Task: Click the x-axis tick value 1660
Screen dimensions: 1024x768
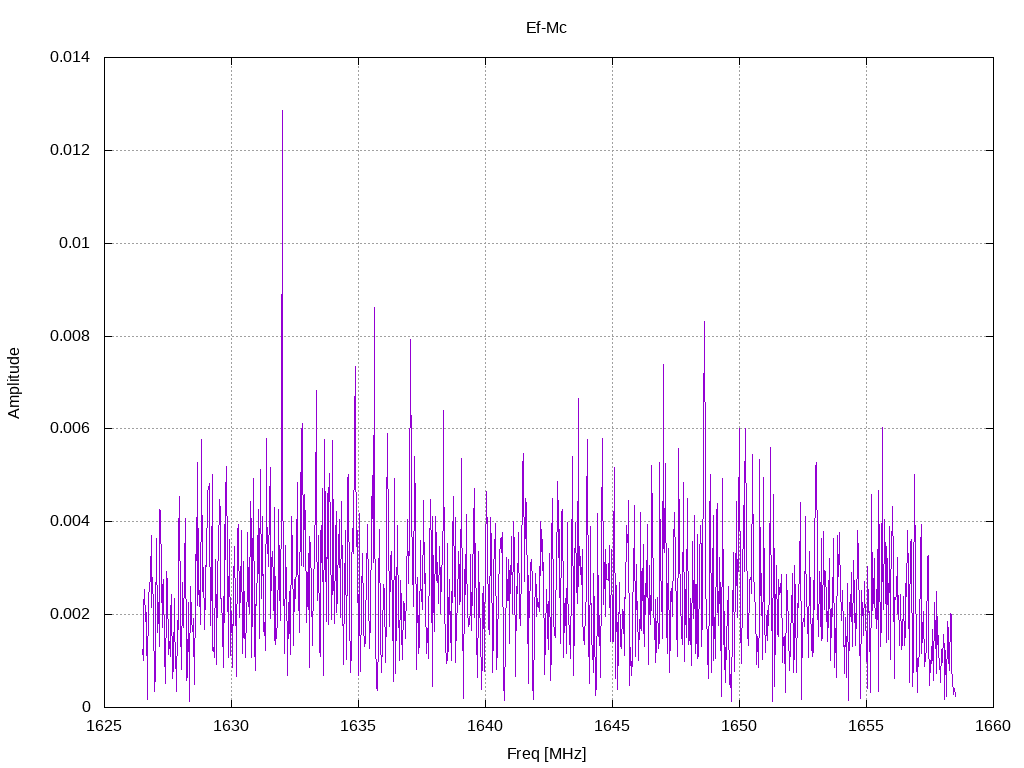Action: click(993, 726)
